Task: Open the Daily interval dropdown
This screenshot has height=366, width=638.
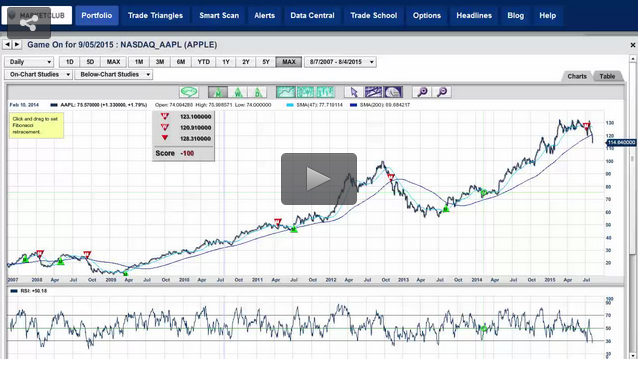Action: point(29,62)
